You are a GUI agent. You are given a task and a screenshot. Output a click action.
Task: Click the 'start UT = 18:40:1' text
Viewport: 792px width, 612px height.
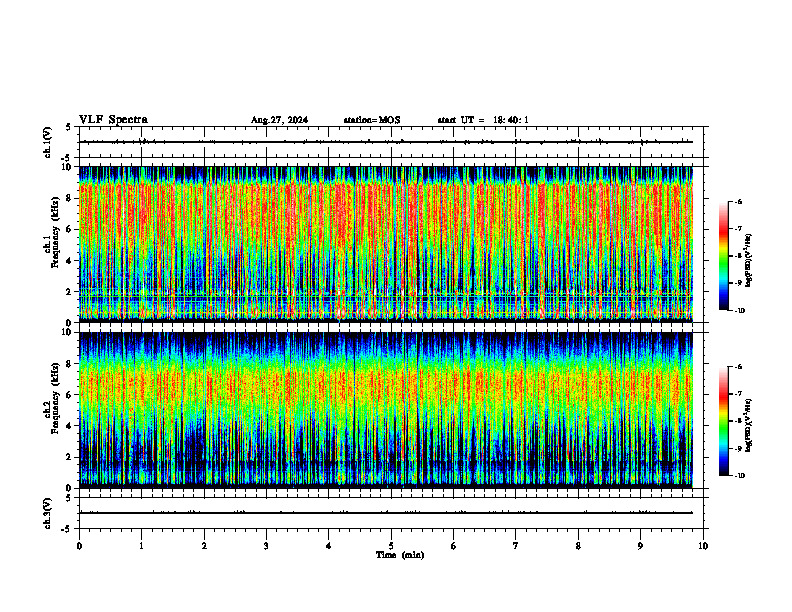click(483, 120)
